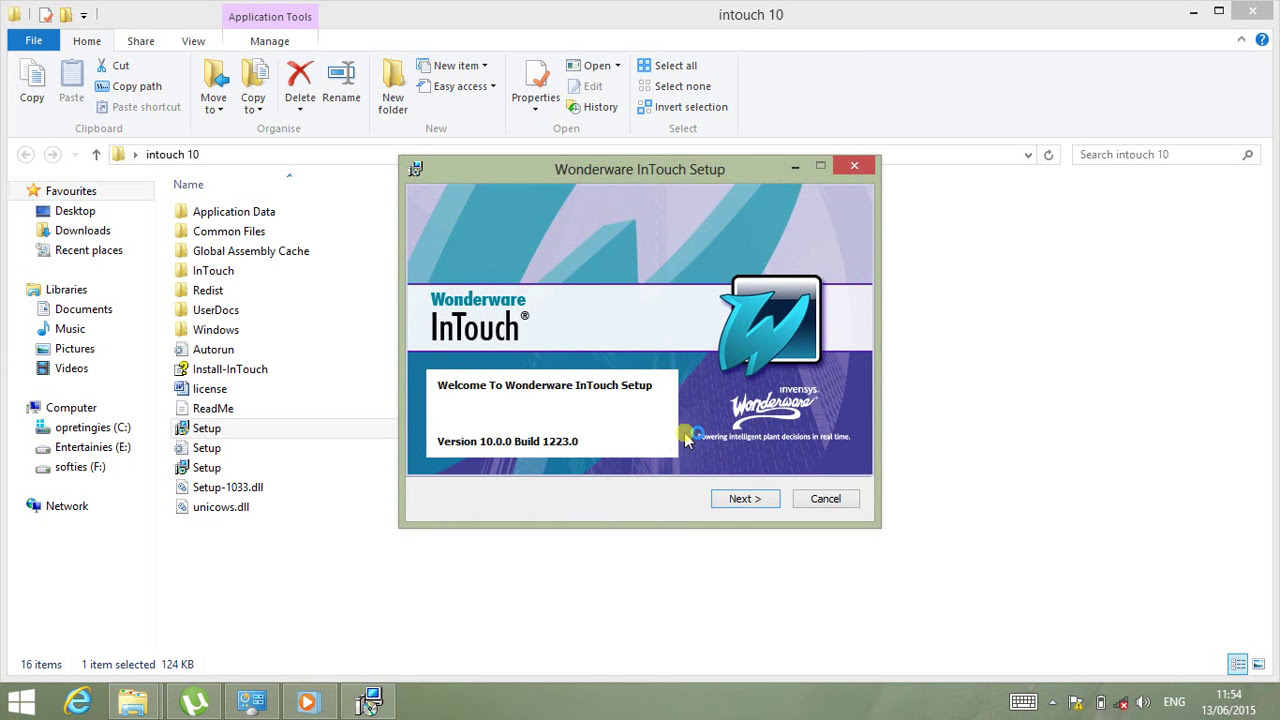The height and width of the screenshot is (720, 1280).
Task: Create a New folder
Action: click(x=393, y=87)
